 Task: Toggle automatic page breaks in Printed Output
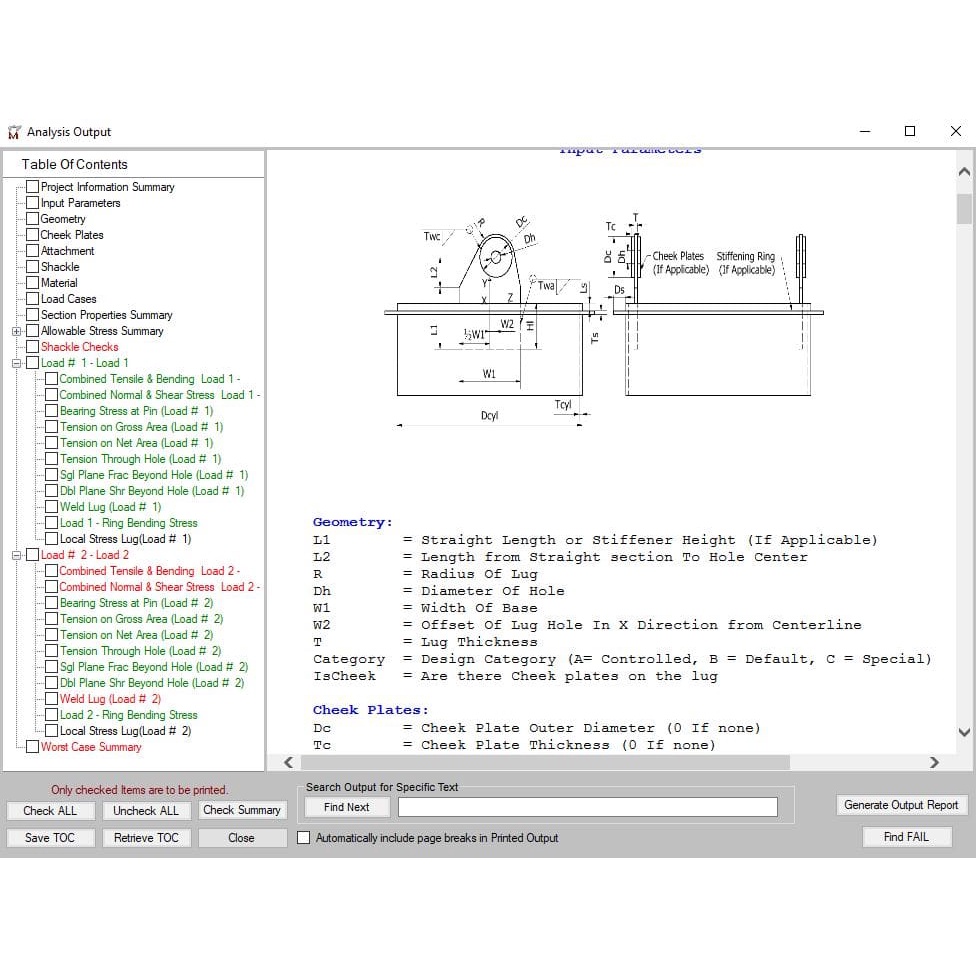pyautogui.click(x=304, y=838)
